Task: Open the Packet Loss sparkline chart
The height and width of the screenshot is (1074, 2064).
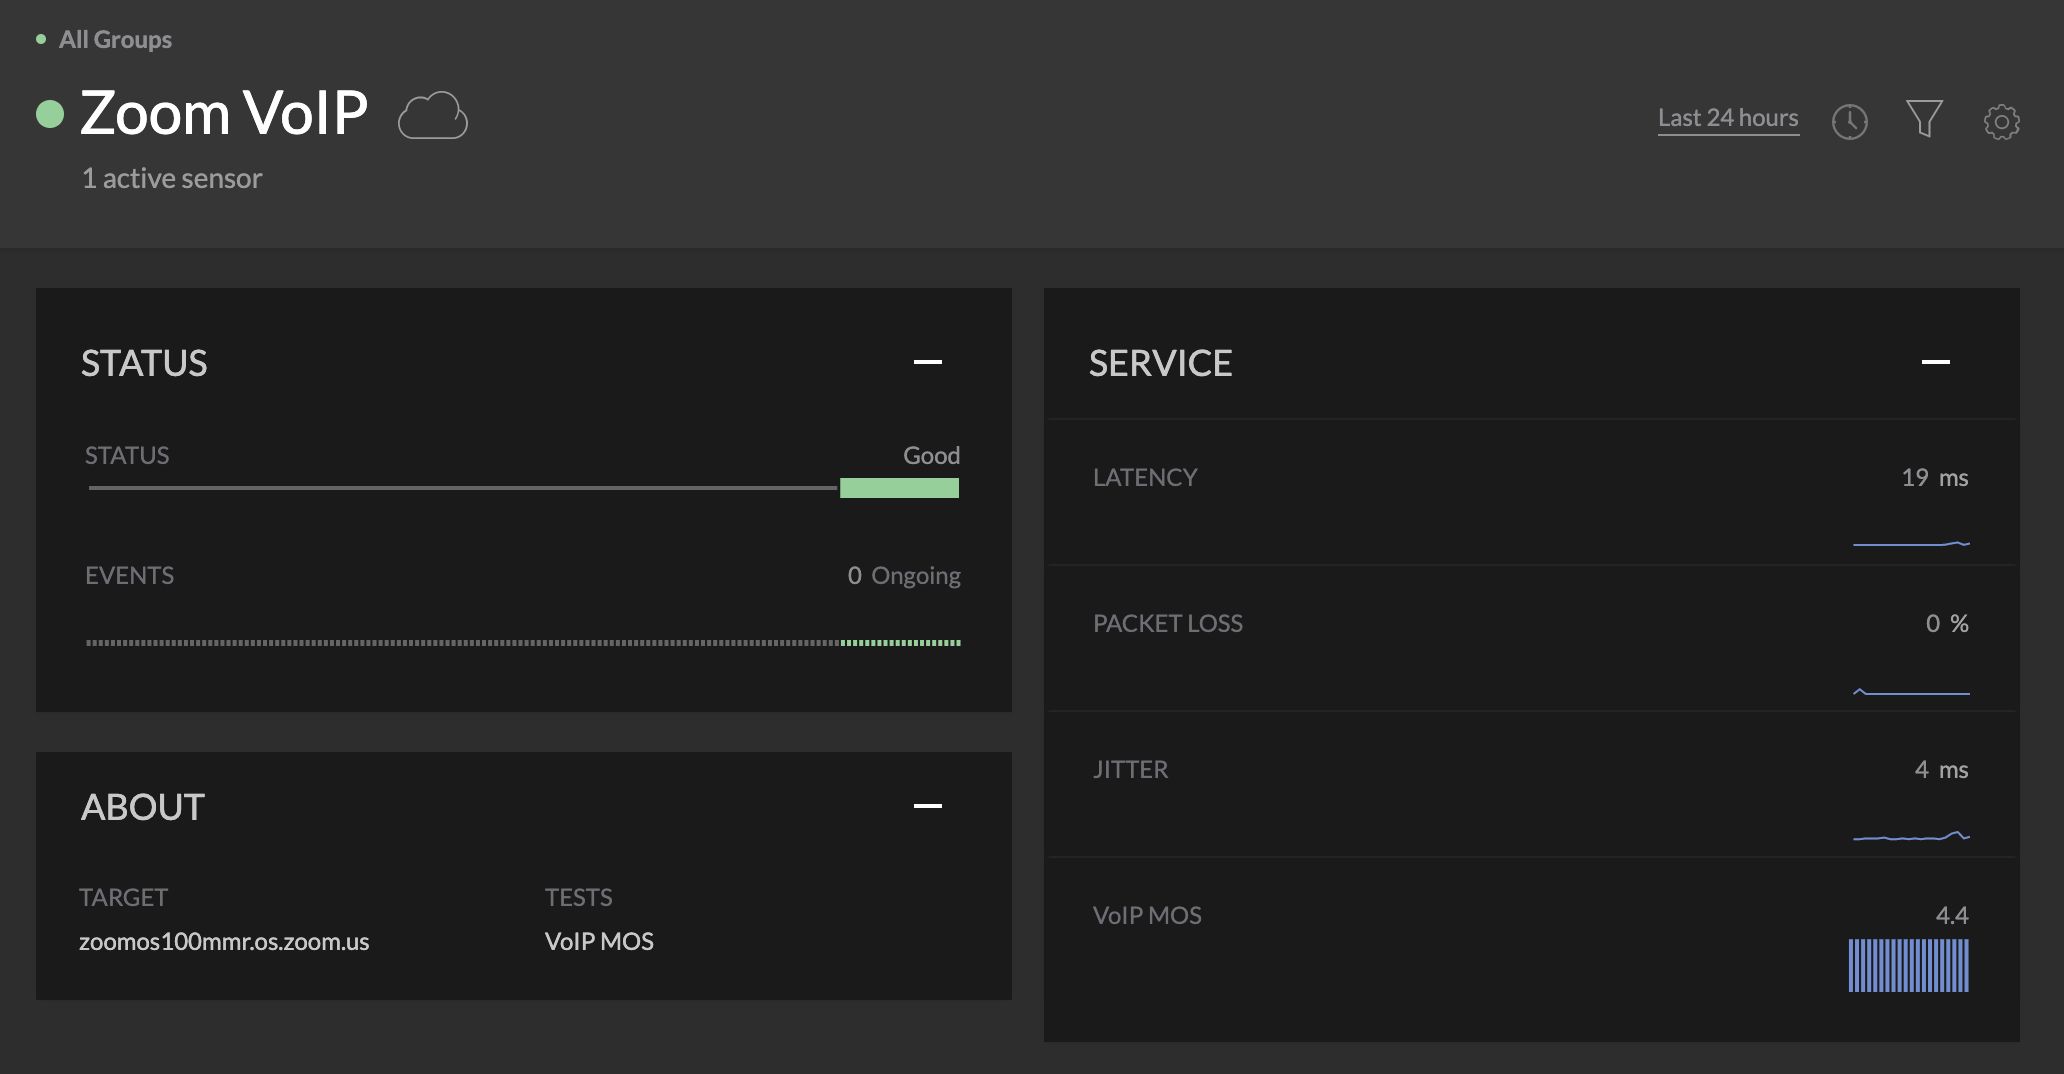Action: point(1911,691)
